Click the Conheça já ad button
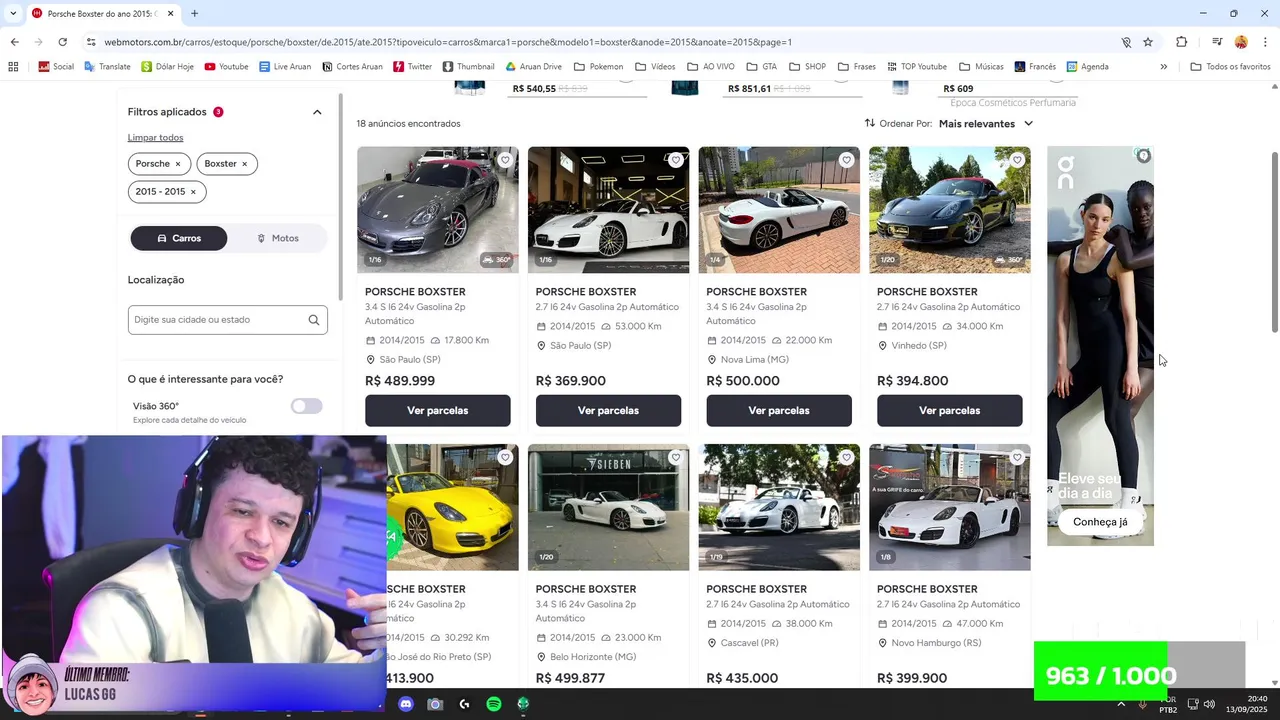 point(1100,522)
